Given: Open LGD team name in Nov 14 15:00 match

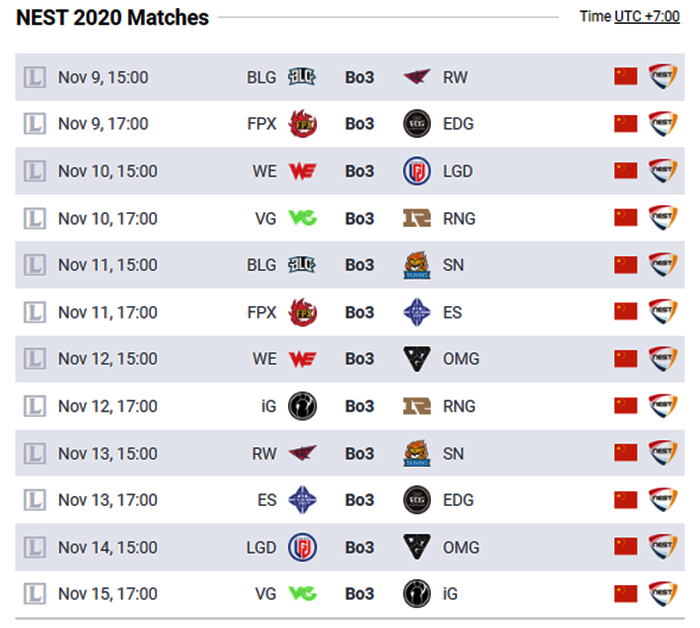Looking at the screenshot, I should point(261,547).
